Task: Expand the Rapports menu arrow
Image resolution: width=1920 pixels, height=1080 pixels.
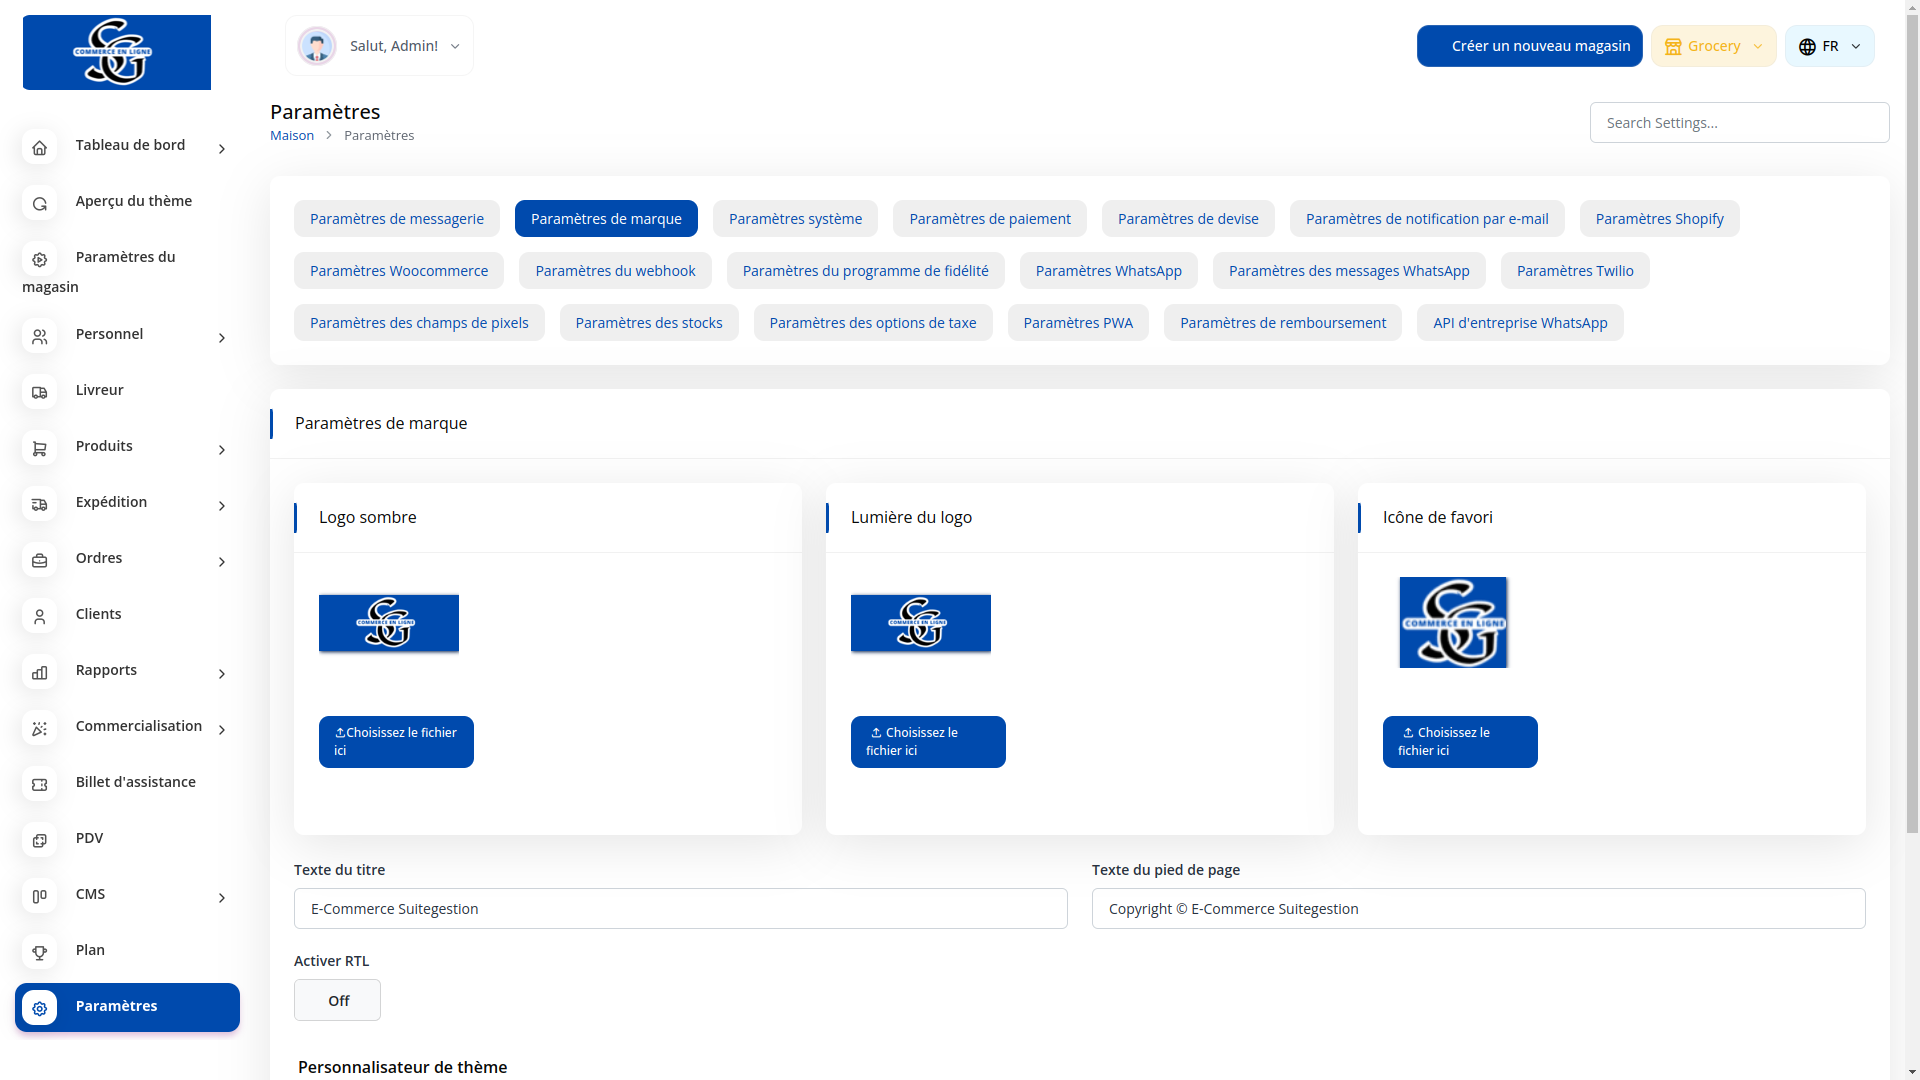Action: (222, 674)
